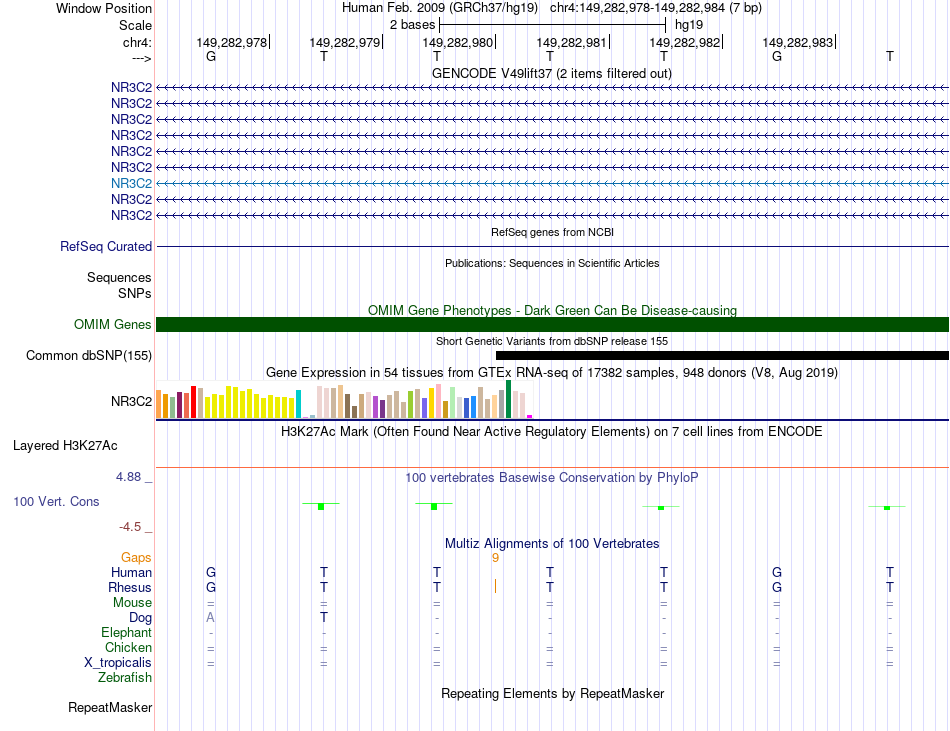
Task: Click Short Genetic Variants from dbSNP title
Action: tap(552, 342)
